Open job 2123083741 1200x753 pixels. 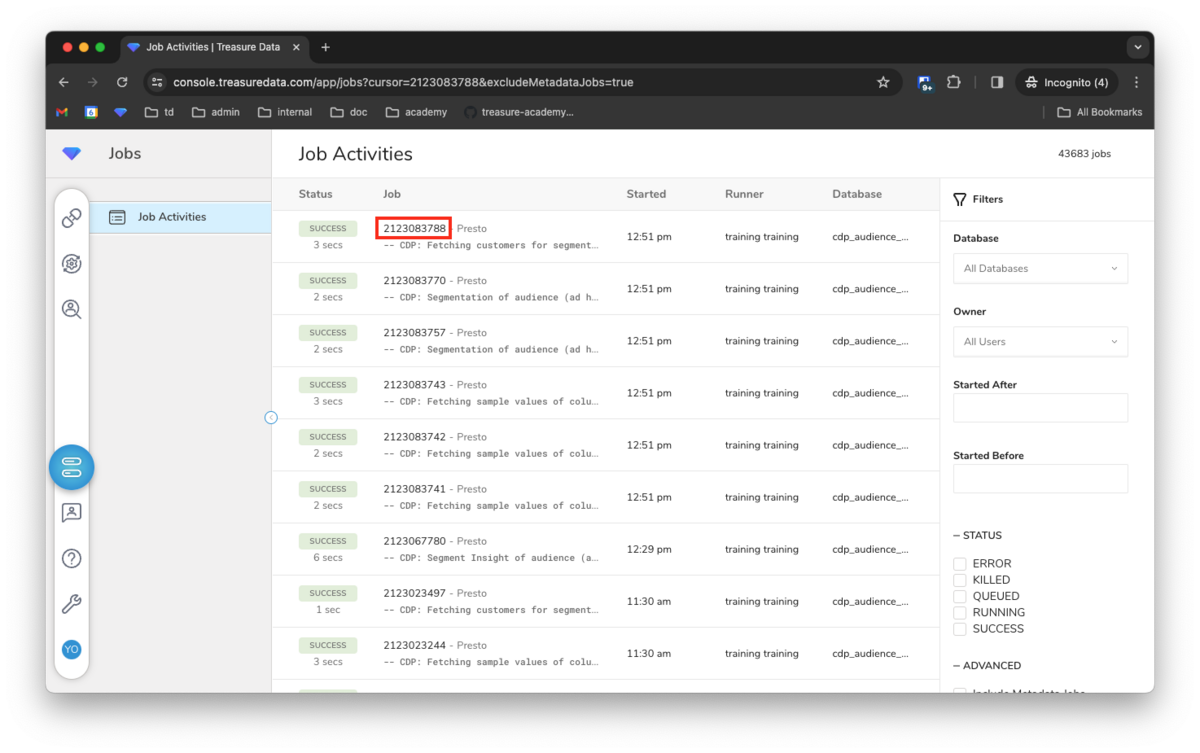(x=414, y=489)
